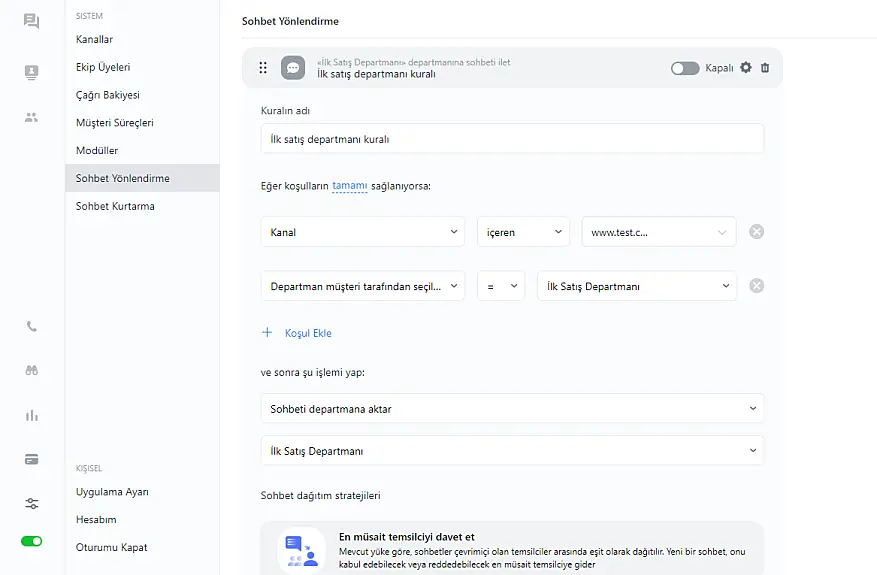Click the Kuralın adı text field
Screen dimensions: 877x575
pyautogui.click(x=512, y=139)
